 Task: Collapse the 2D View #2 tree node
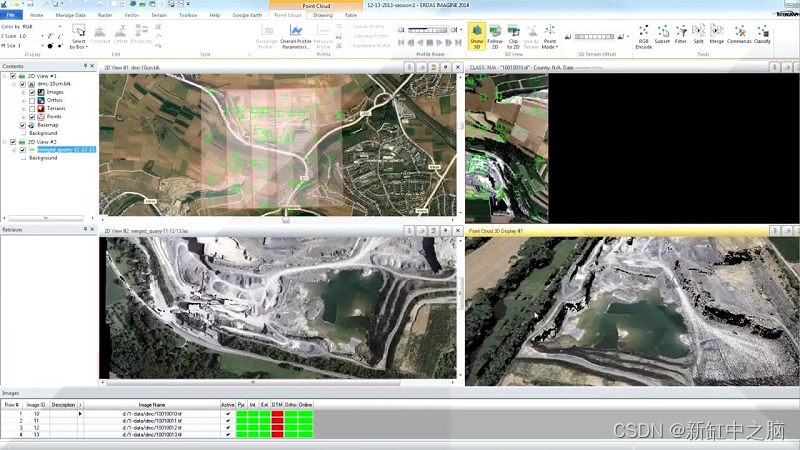coord(5,142)
